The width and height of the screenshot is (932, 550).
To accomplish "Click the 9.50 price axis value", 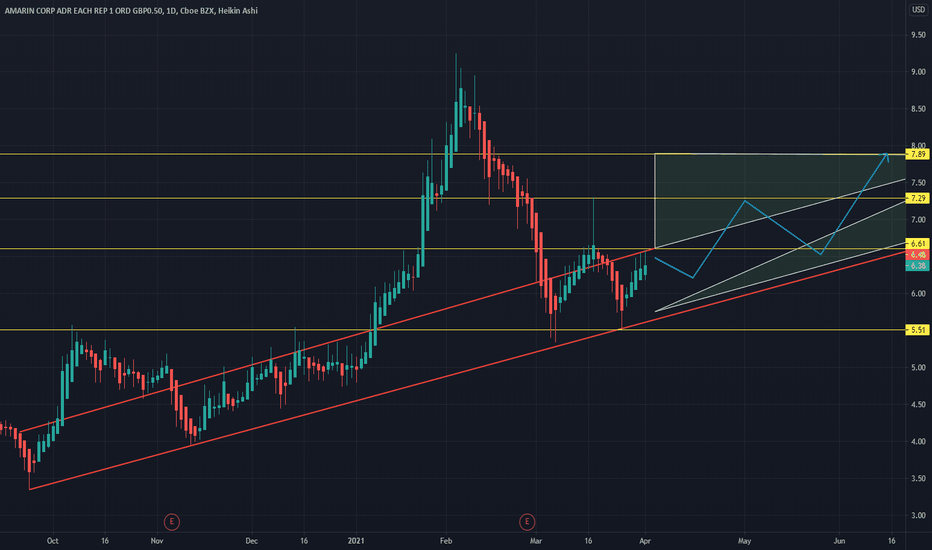I will pyautogui.click(x=918, y=35).
